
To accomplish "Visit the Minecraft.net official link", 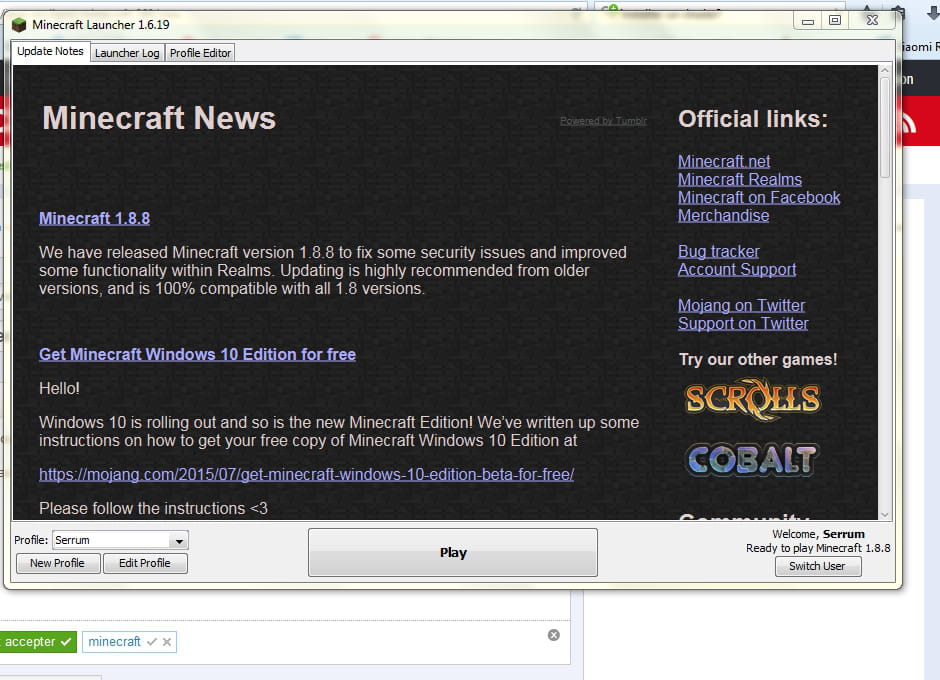I will (724, 161).
